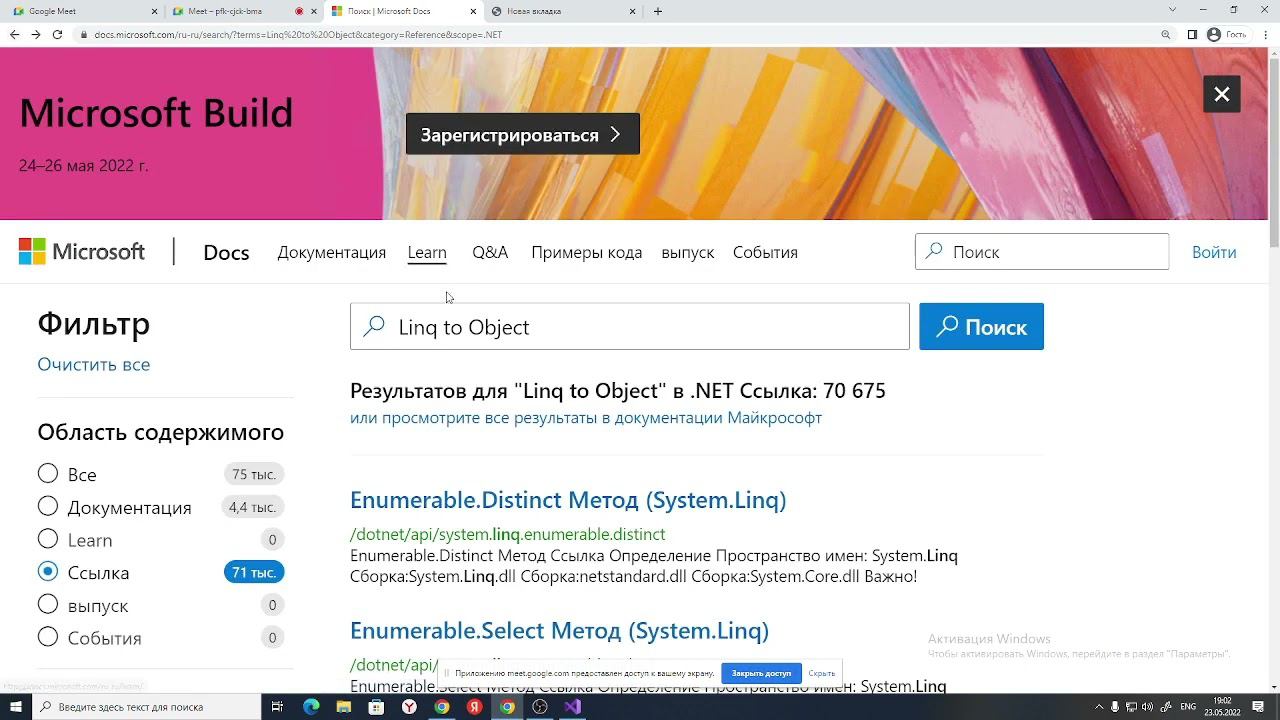Select the Ссылка filter radio button

[x=48, y=572]
